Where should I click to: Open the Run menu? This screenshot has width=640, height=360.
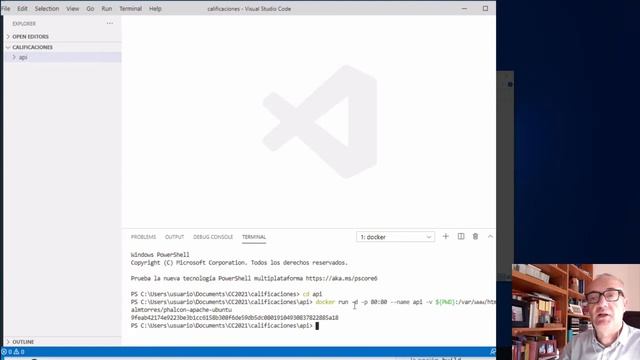107,9
